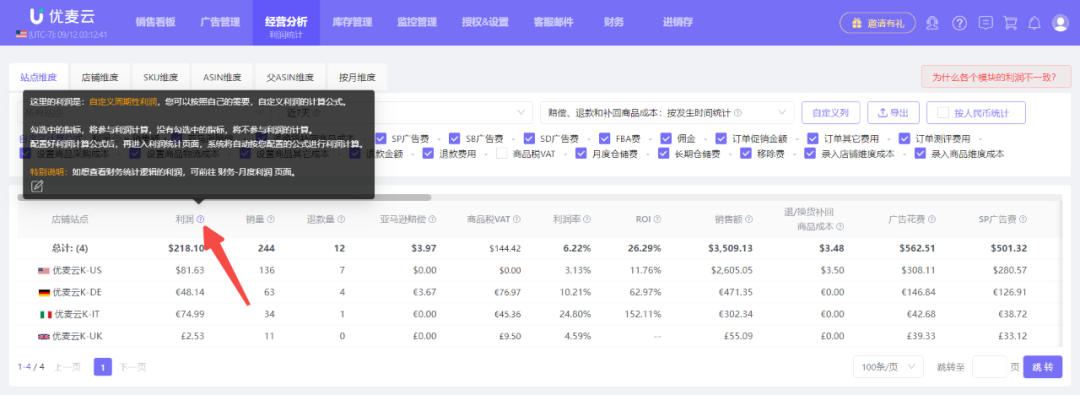
Task: Open the user avatar menu
Action: [1060, 23]
